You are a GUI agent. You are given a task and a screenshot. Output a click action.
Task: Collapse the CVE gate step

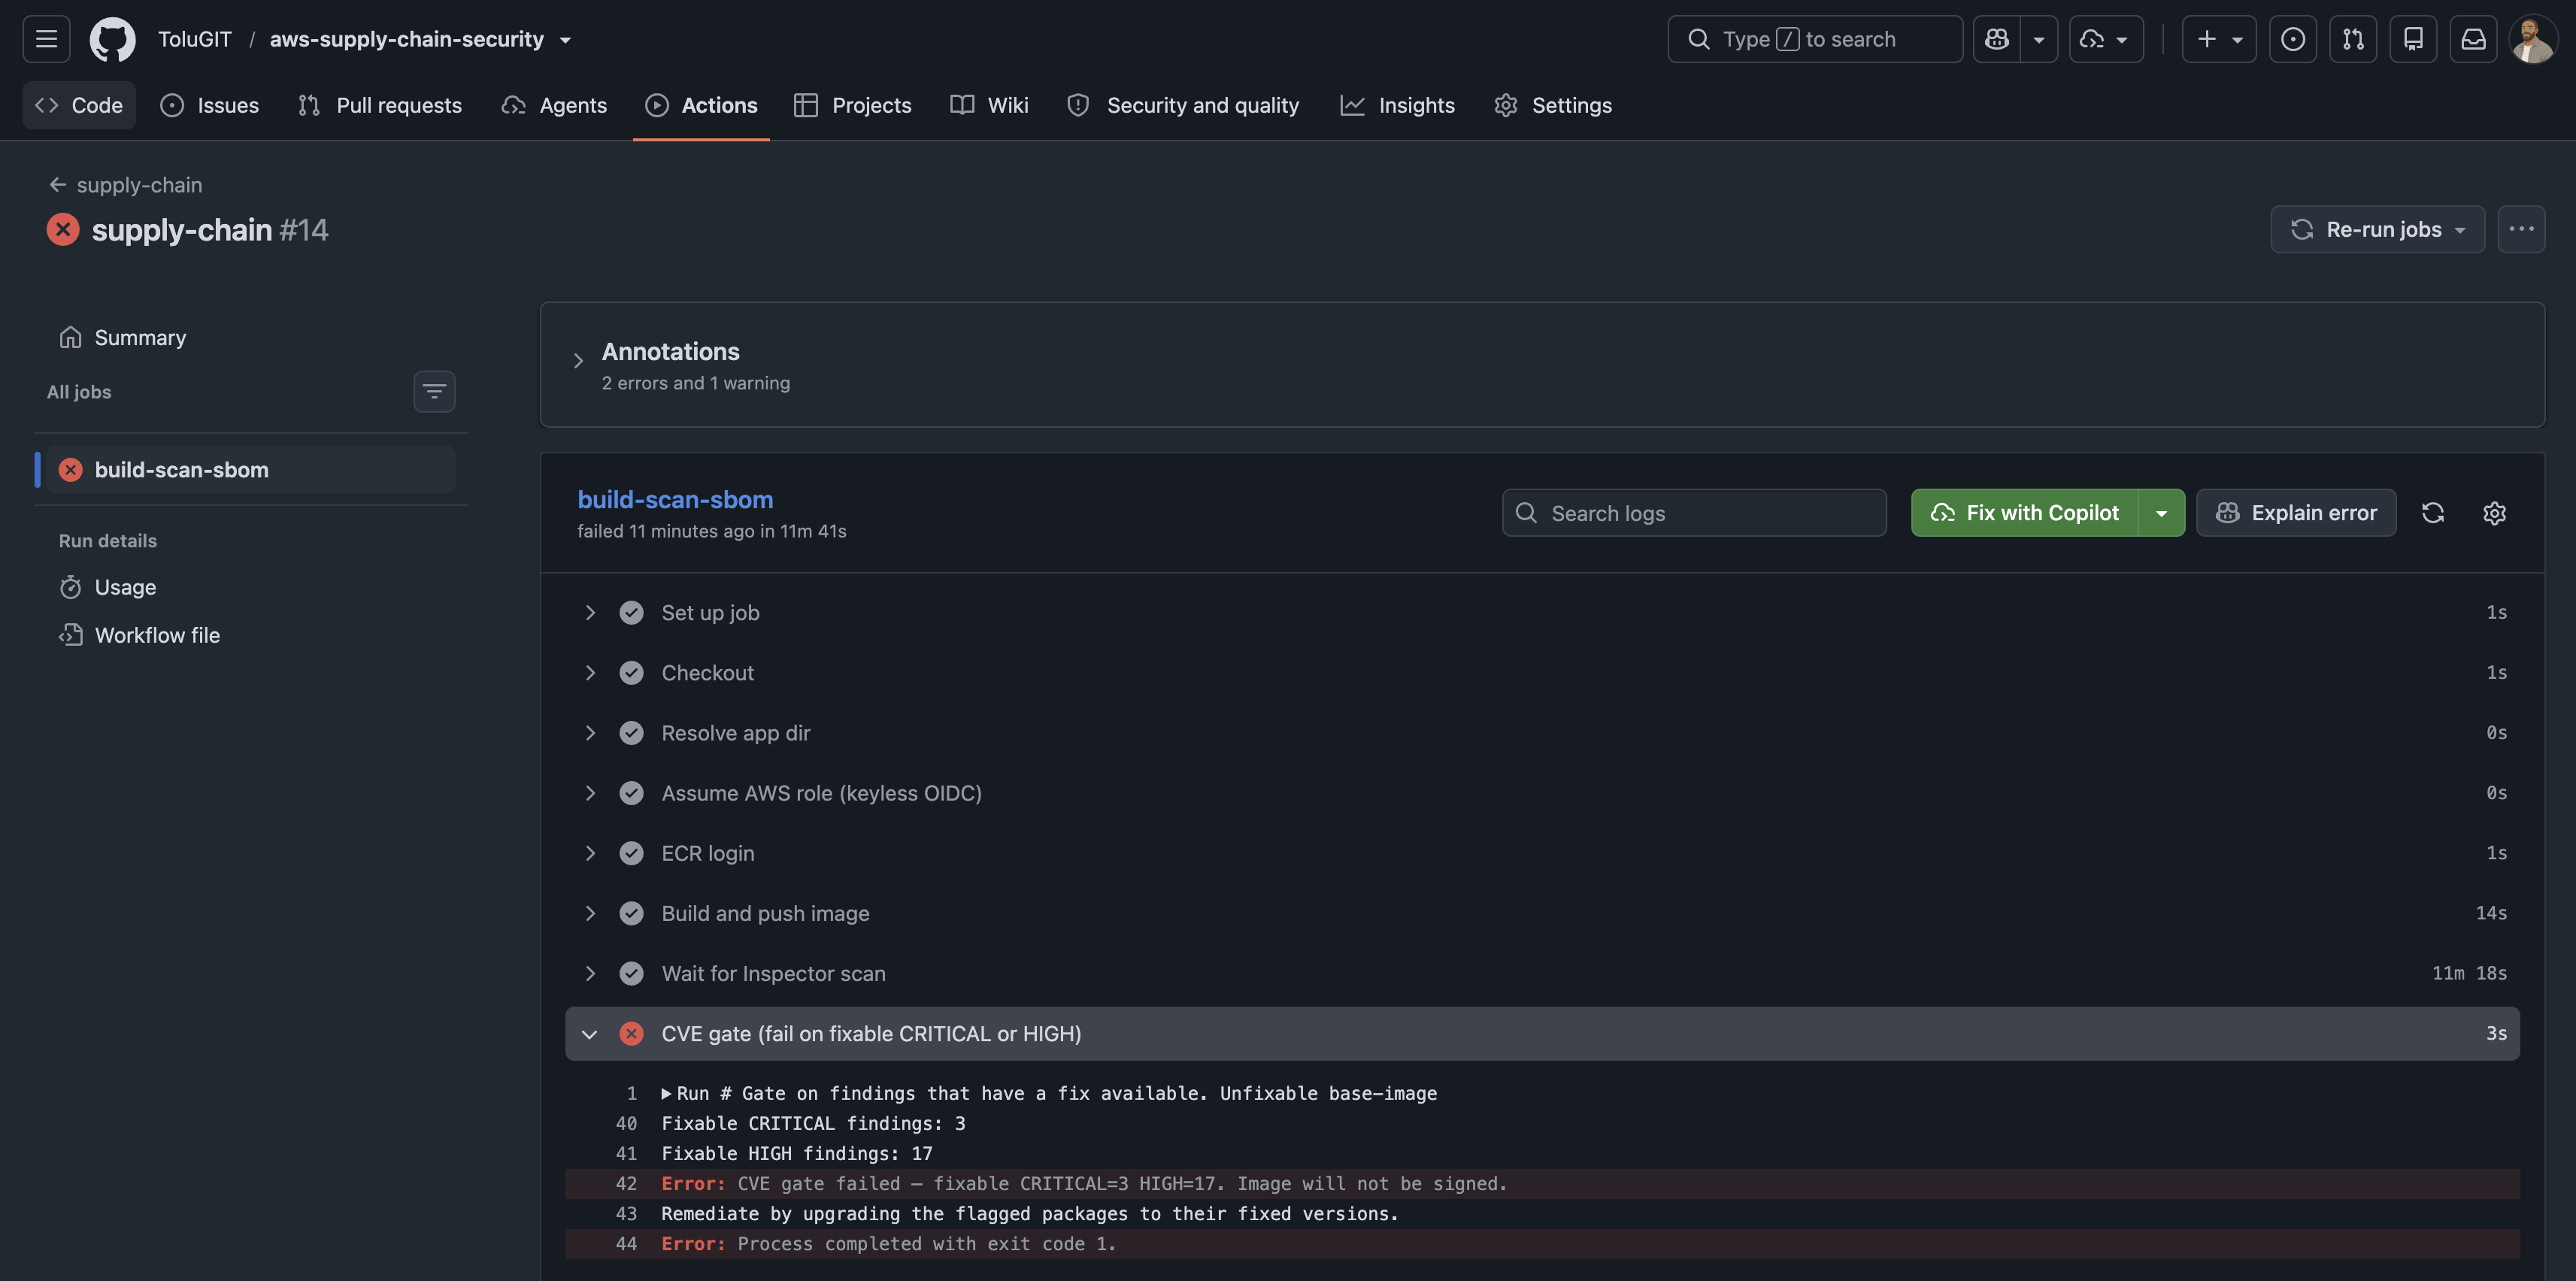click(589, 1034)
